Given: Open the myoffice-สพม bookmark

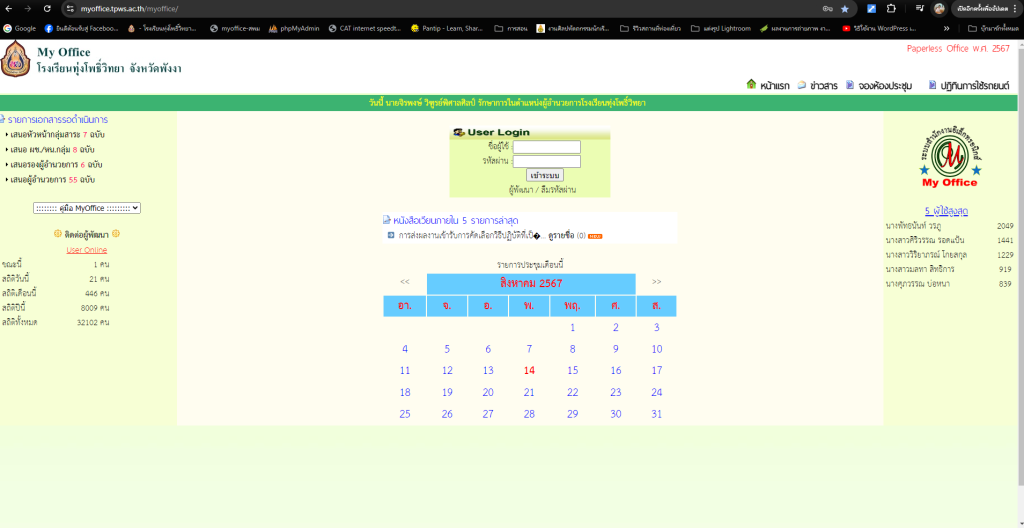Looking at the screenshot, I should tap(236, 28).
